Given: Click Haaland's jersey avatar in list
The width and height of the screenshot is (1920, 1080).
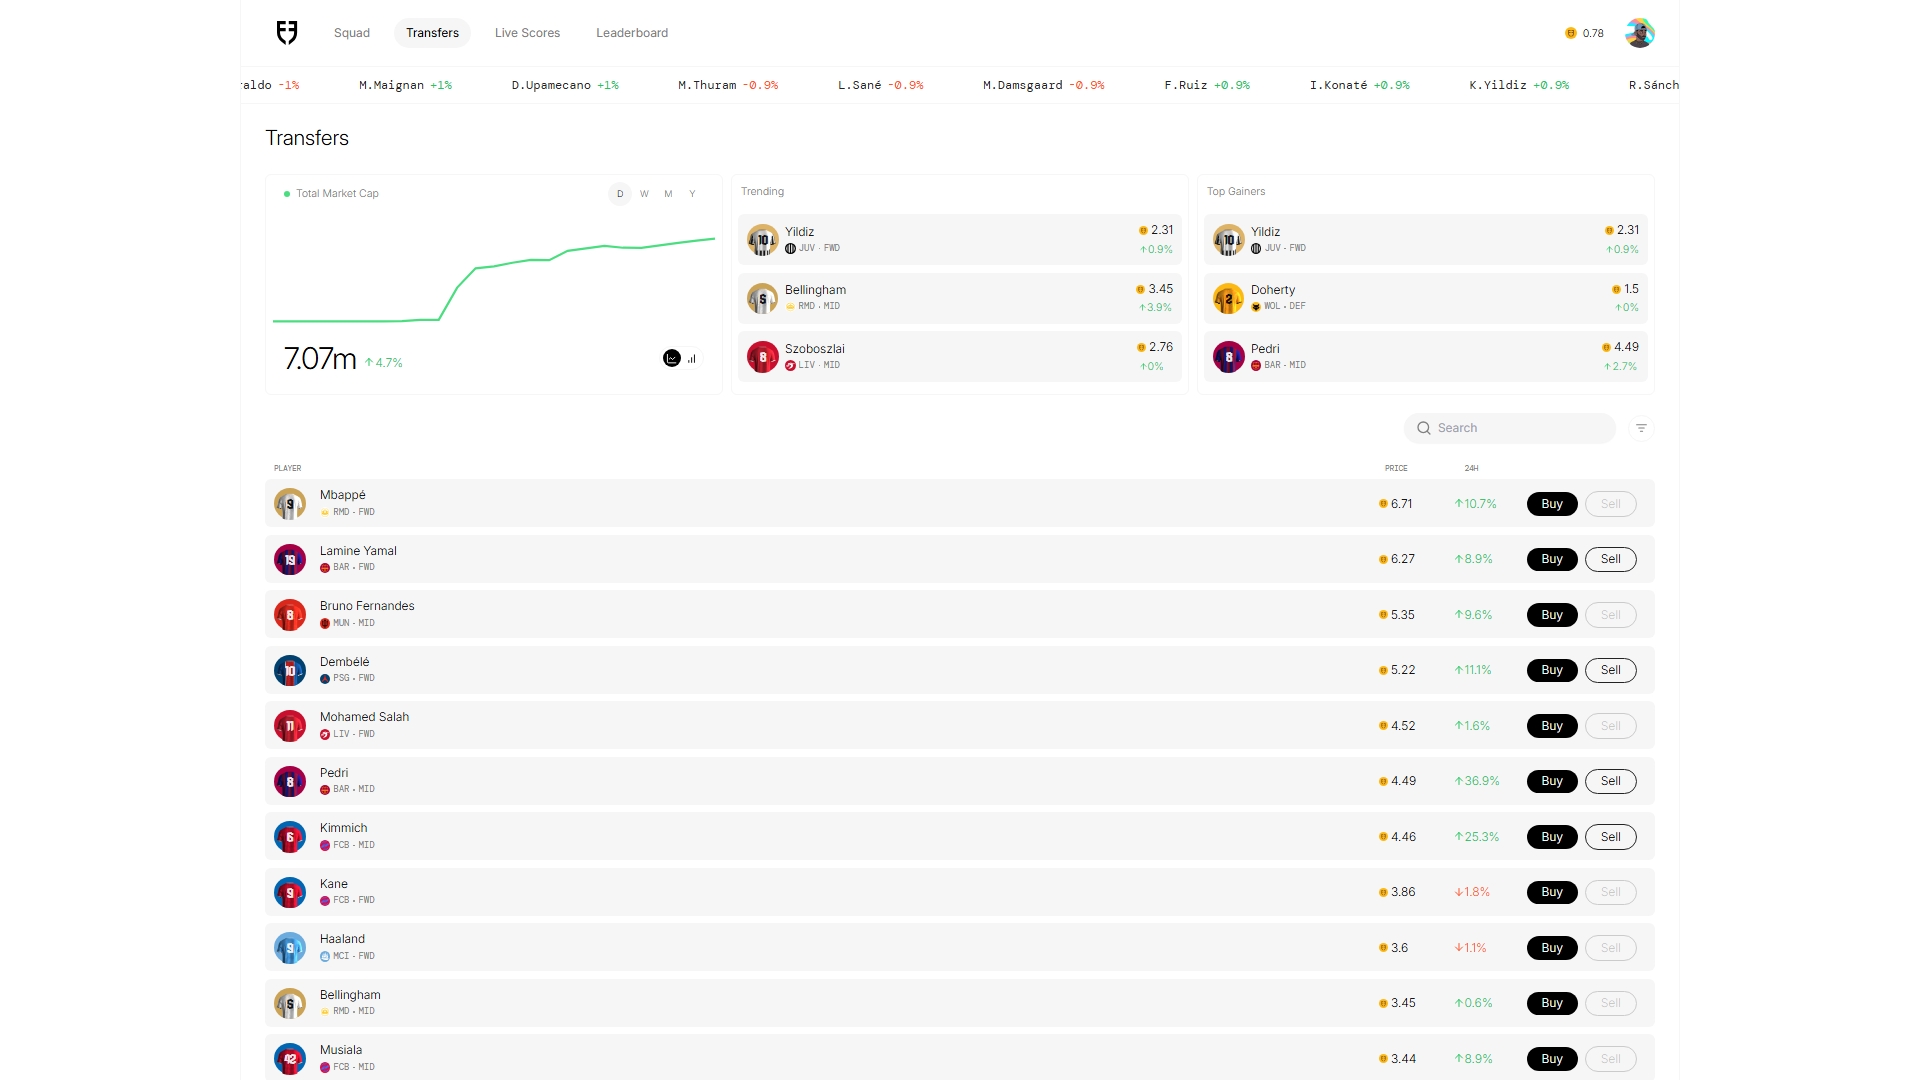Looking at the screenshot, I should 290,948.
